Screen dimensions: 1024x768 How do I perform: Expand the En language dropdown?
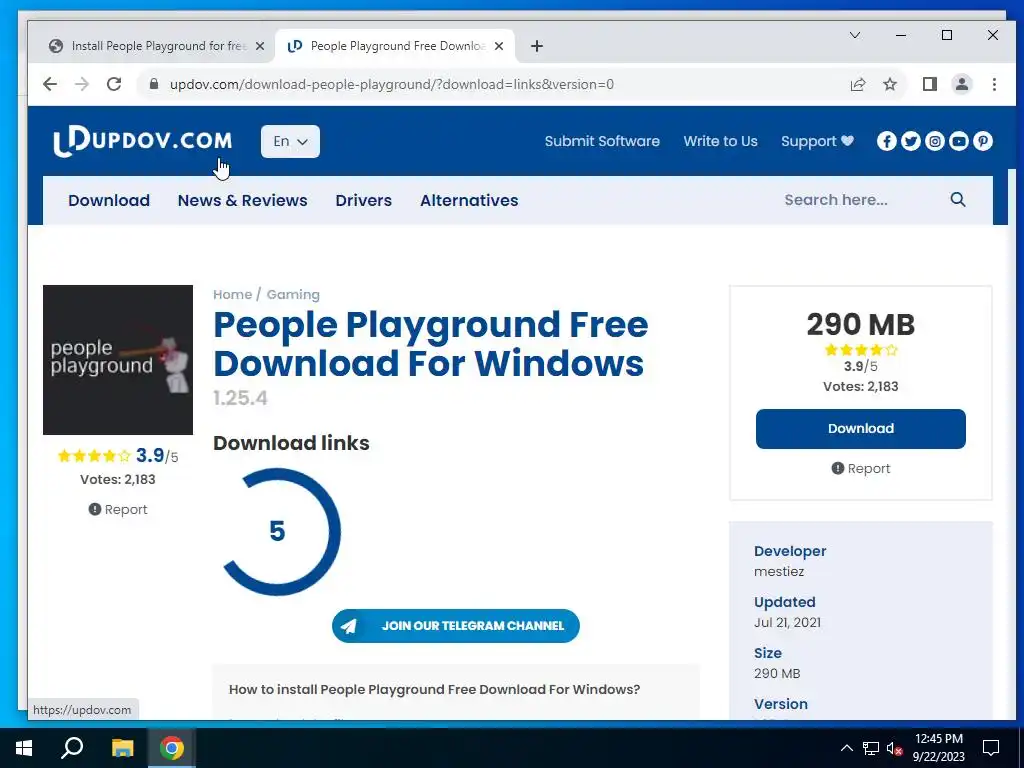pyautogui.click(x=290, y=141)
